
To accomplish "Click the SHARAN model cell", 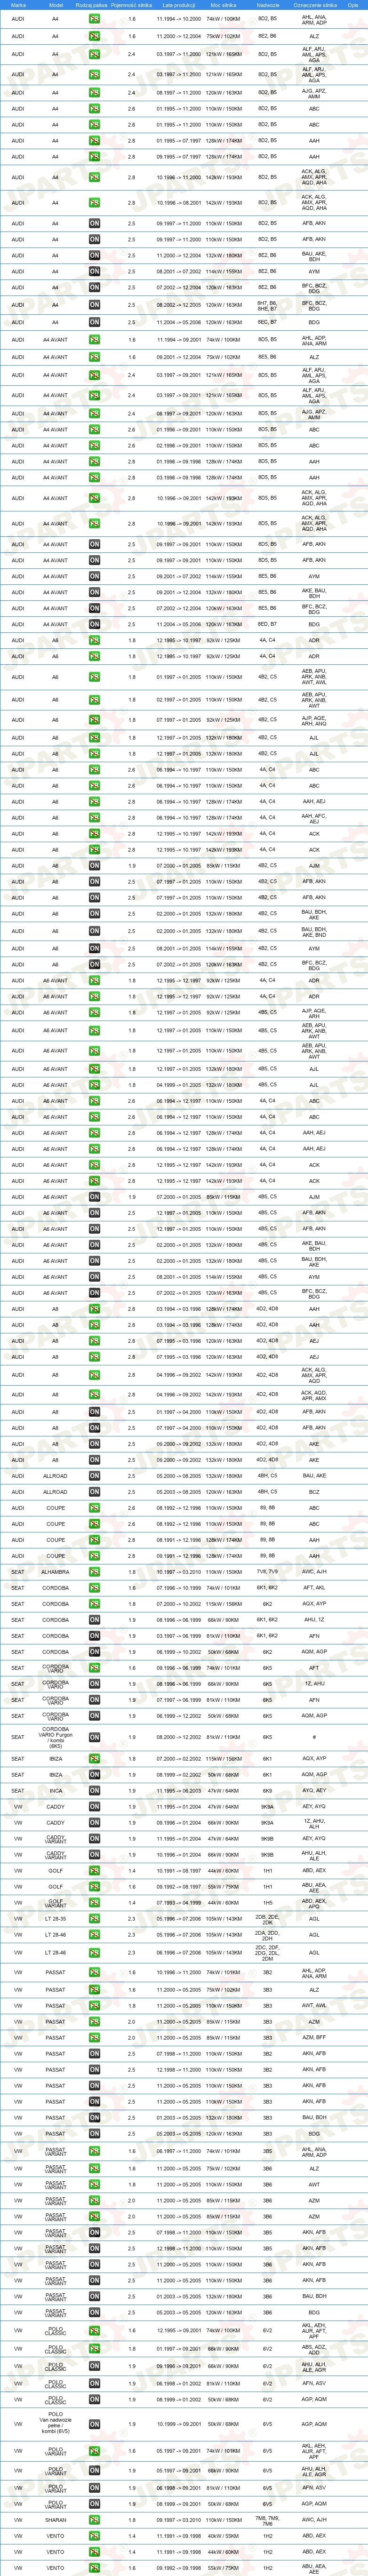I will pos(55,2520).
